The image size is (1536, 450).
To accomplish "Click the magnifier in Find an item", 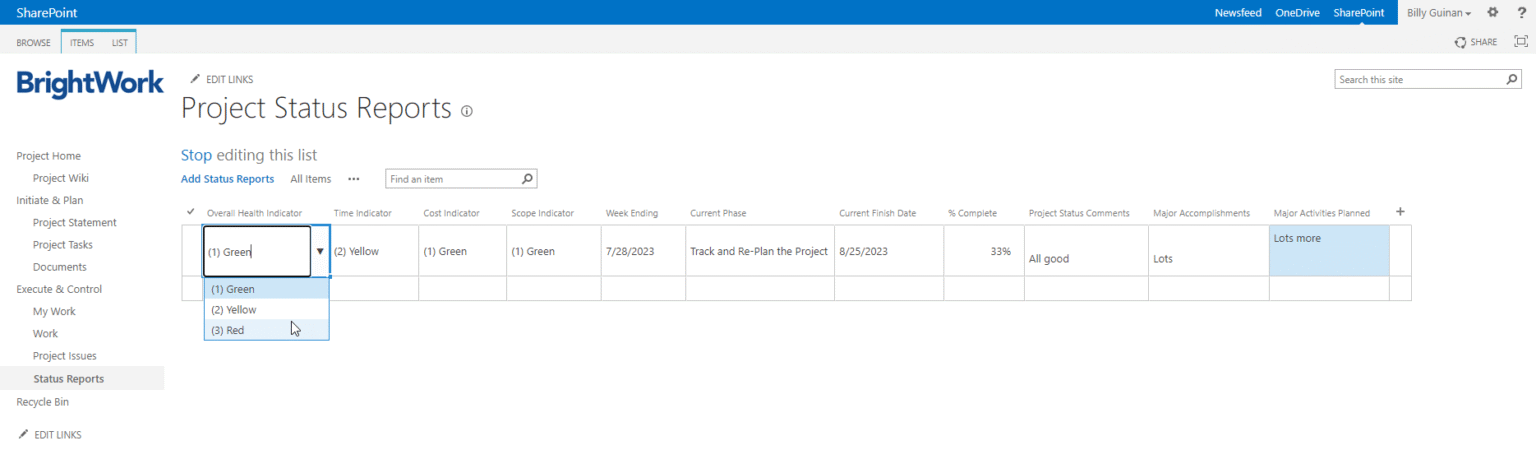I will pos(528,178).
